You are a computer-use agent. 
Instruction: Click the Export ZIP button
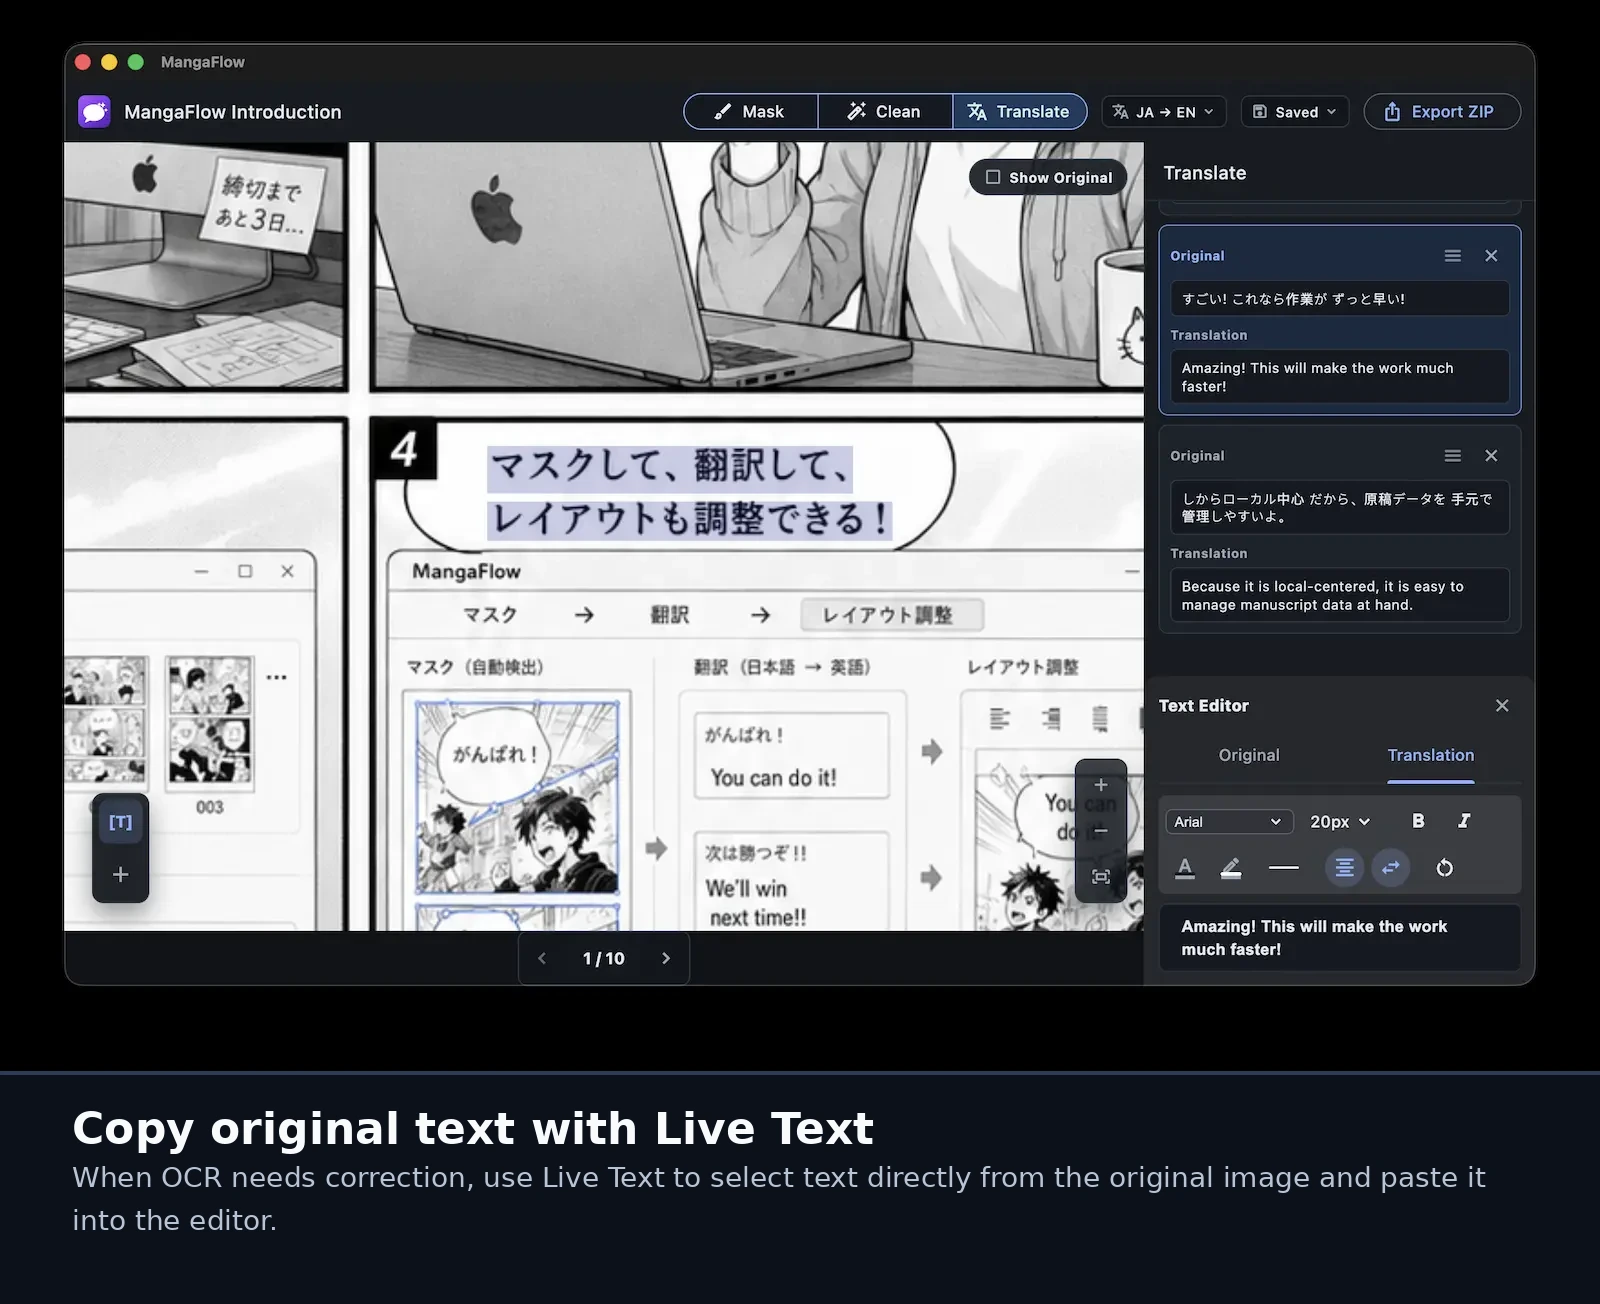[x=1442, y=112]
